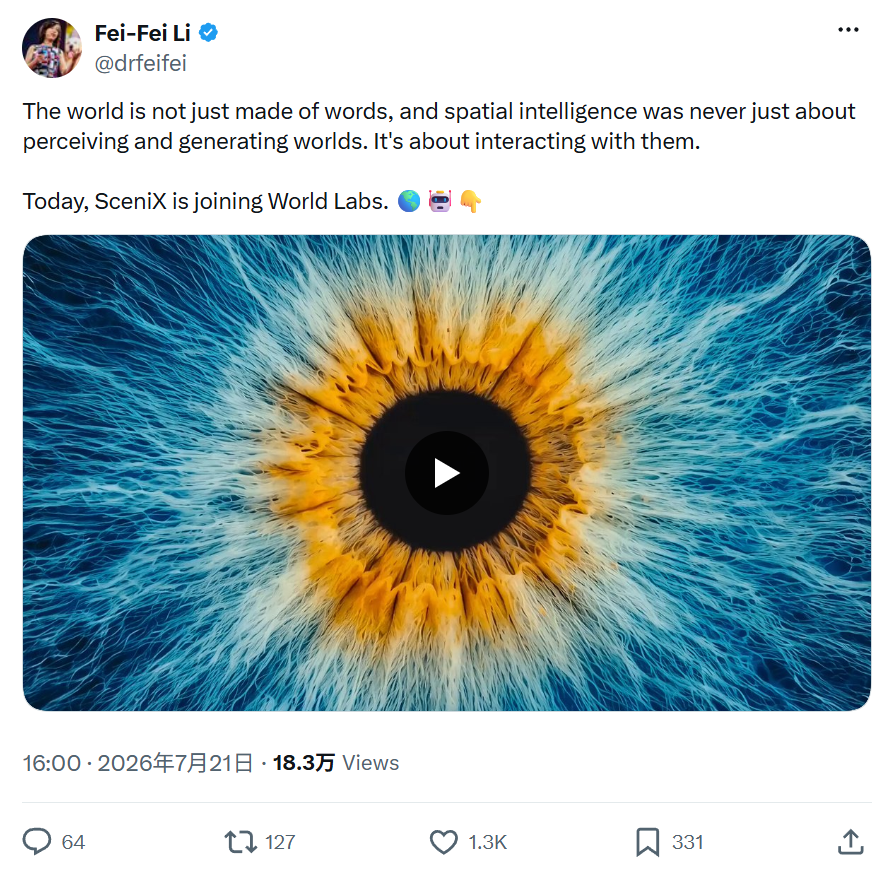This screenshot has width=892, height=880.
Task: Open the @drfeifei handle link
Action: [x=141, y=63]
